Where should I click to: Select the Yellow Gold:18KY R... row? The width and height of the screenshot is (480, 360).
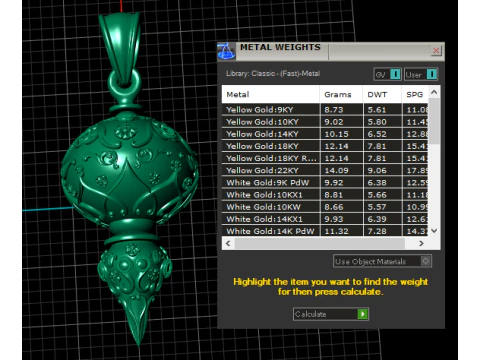coord(325,158)
